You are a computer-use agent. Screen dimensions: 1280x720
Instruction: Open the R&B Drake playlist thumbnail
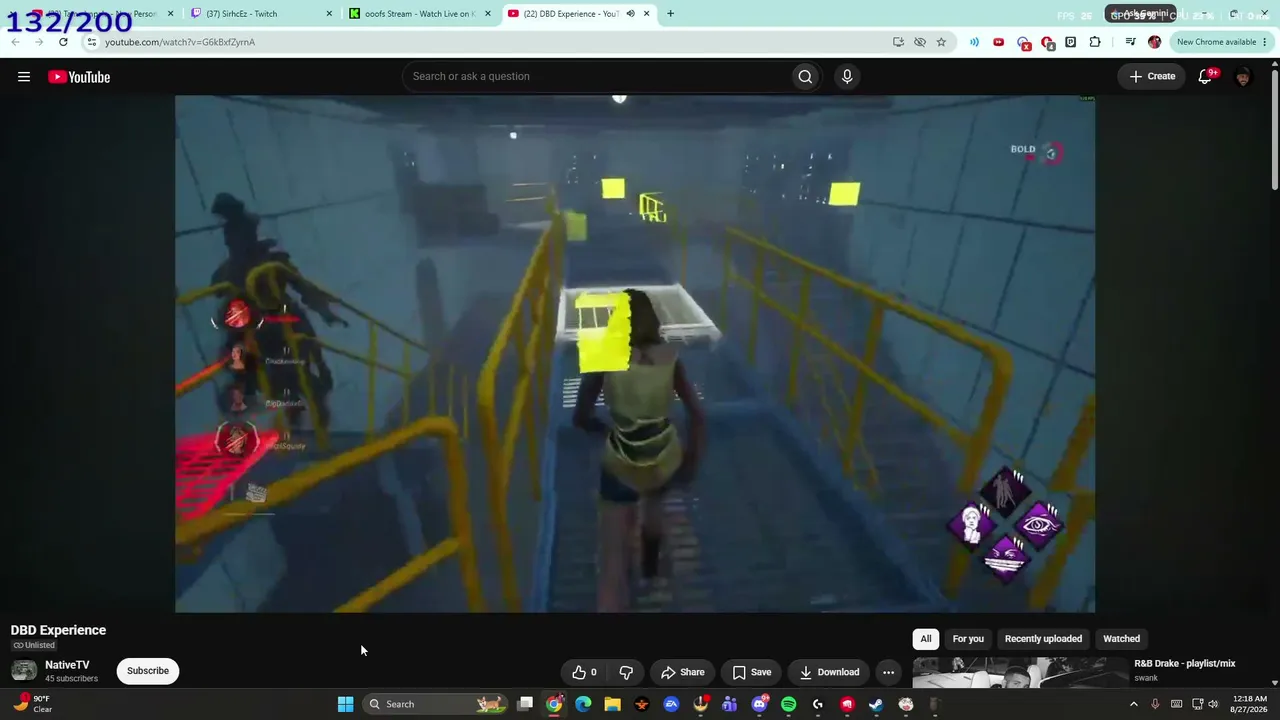[1019, 673]
